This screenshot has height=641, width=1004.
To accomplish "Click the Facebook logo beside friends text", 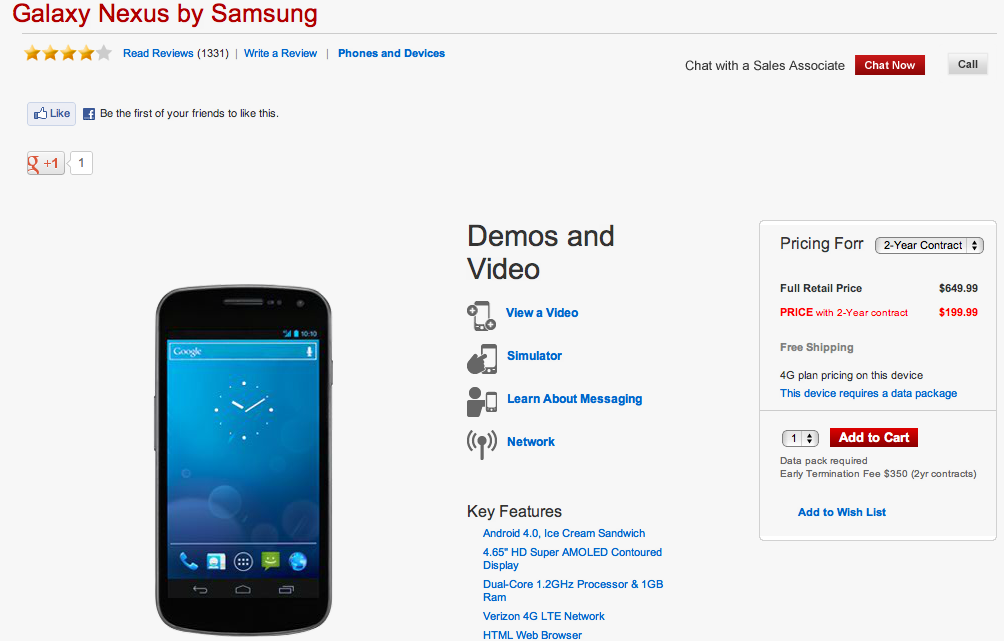I will point(89,114).
